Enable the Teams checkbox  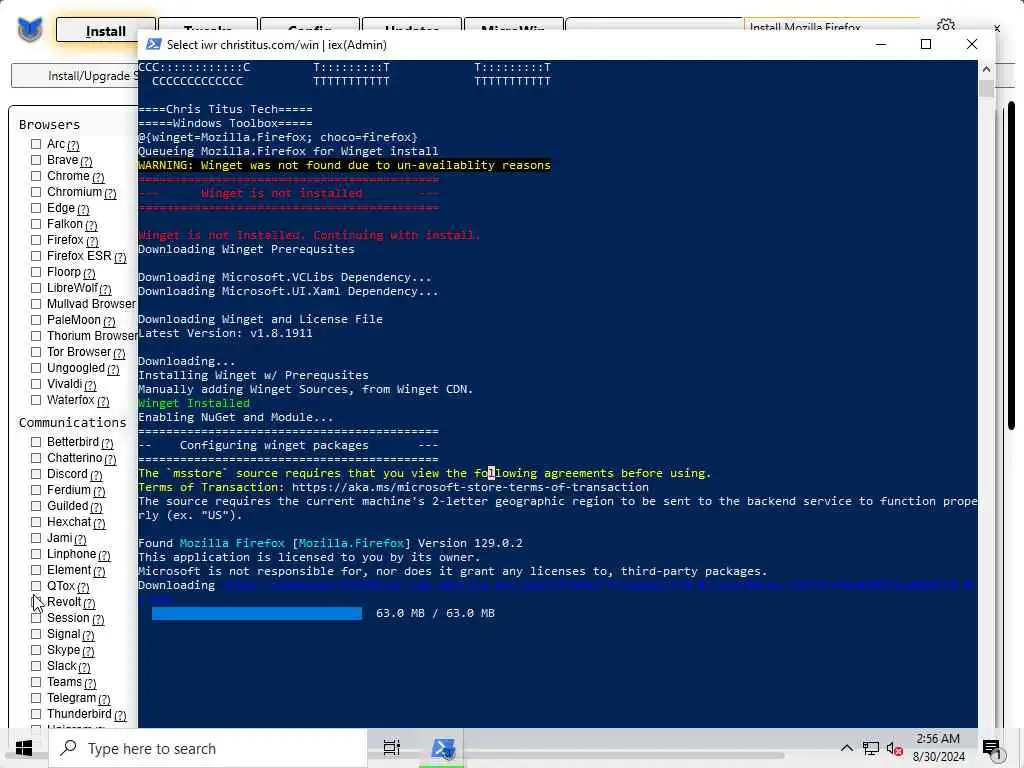tap(36, 682)
